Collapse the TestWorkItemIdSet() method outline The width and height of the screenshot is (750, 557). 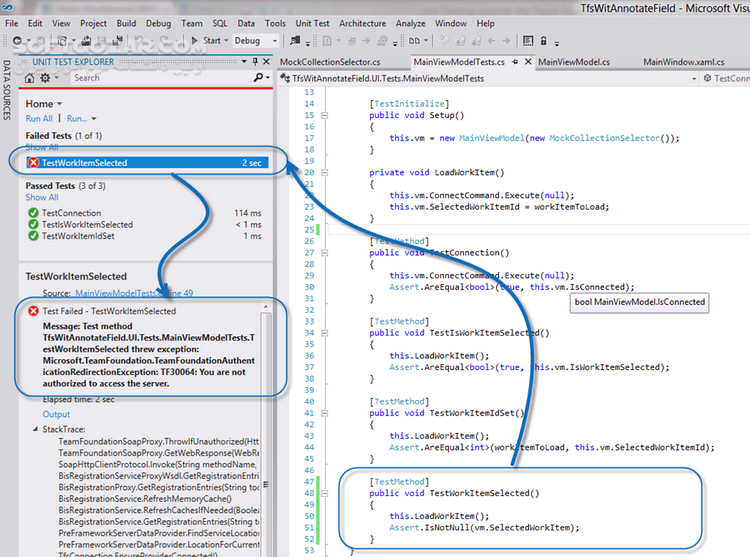[x=325, y=414]
